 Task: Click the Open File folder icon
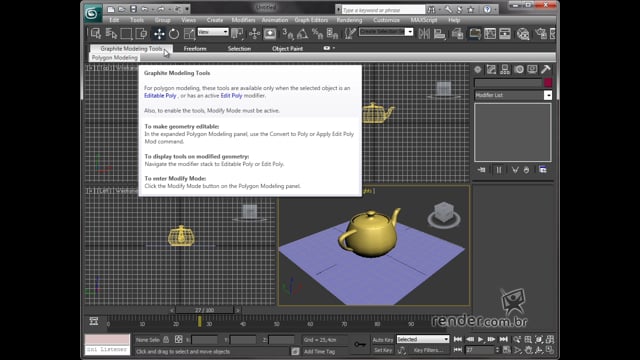pyautogui.click(x=122, y=9)
